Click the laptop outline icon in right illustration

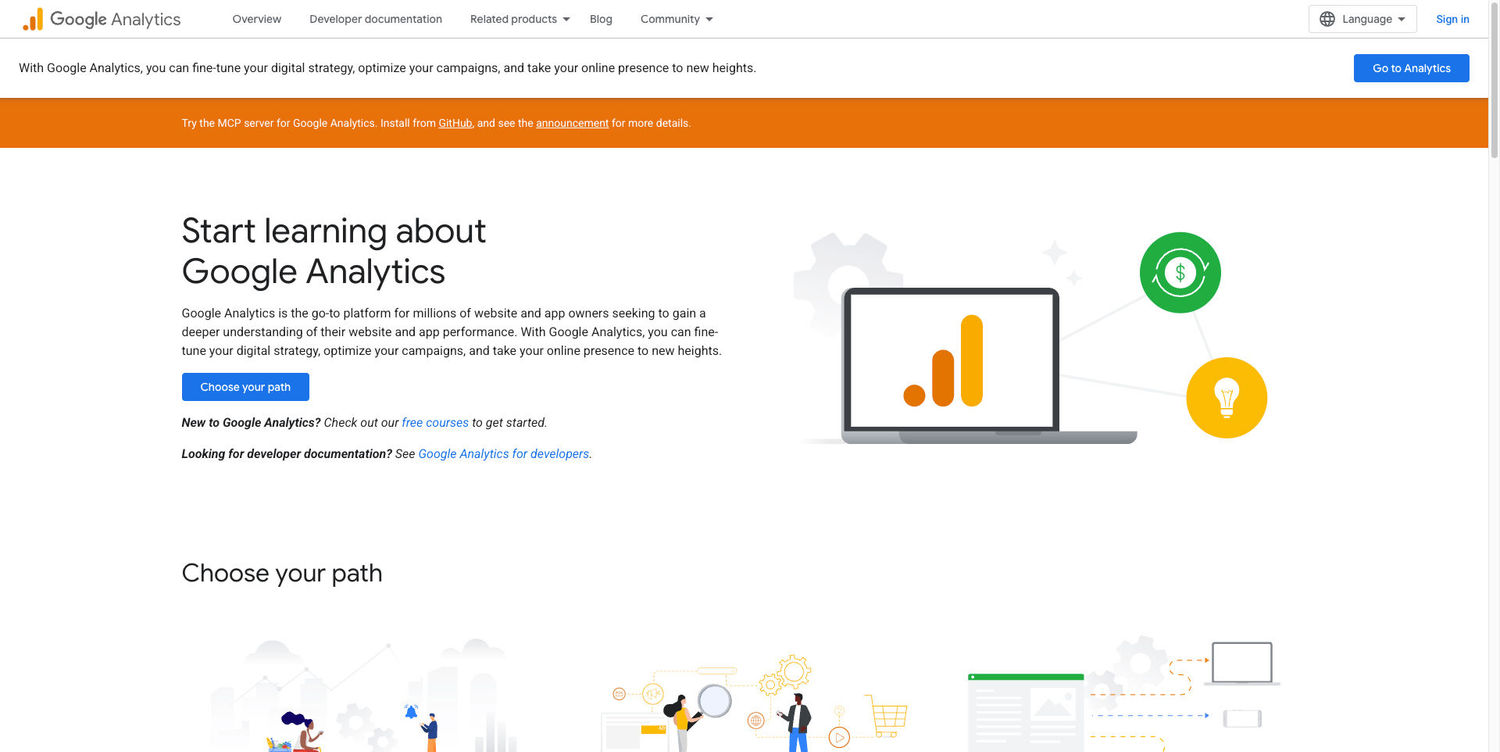(1242, 663)
